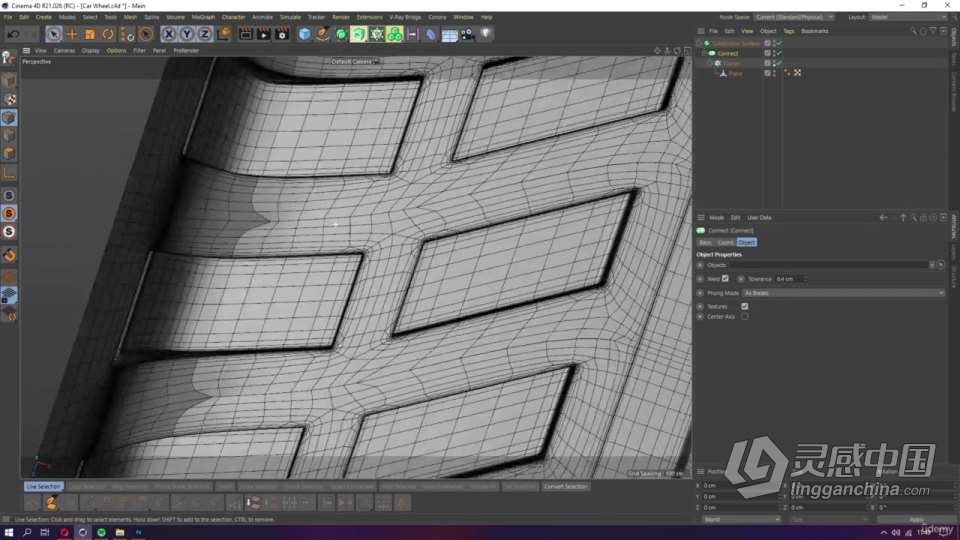Viewport: 960px width, 540px height.
Task: Click Render to Picture Viewer icon
Action: 264,34
